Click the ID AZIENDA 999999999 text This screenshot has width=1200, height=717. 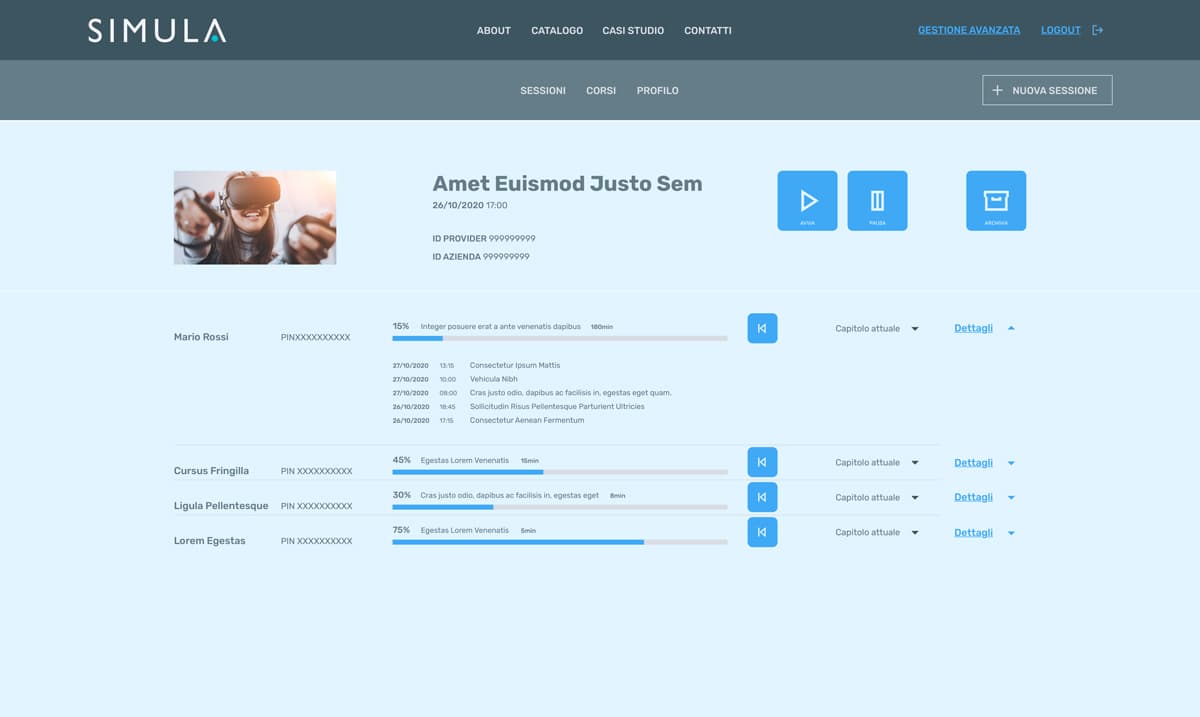(x=481, y=257)
